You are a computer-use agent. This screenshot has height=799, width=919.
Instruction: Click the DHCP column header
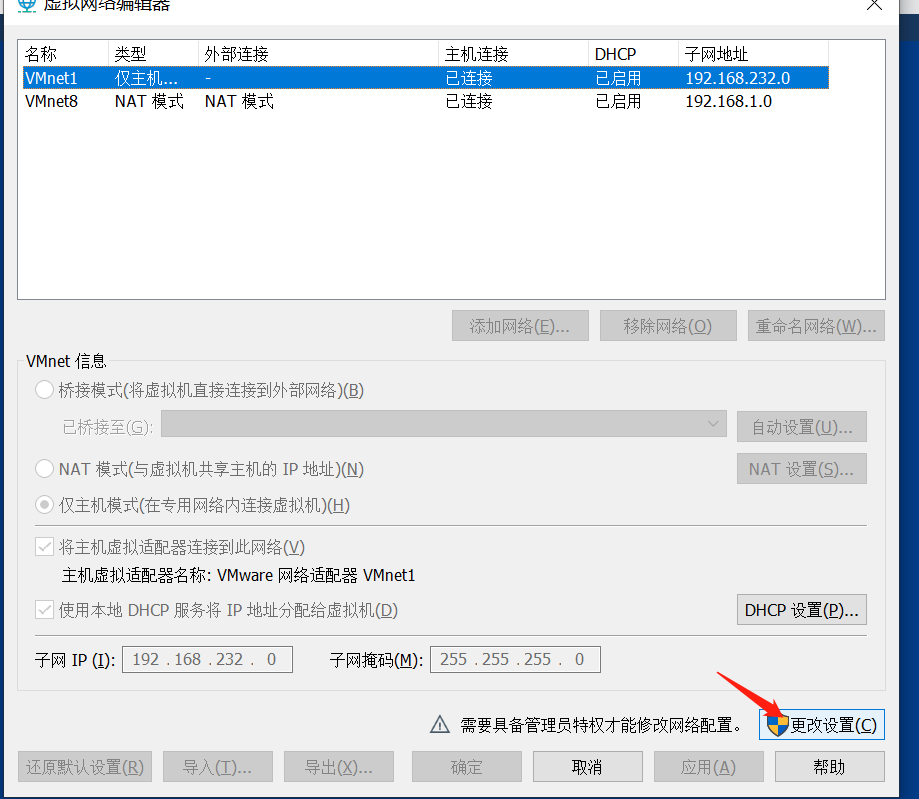tap(634, 54)
